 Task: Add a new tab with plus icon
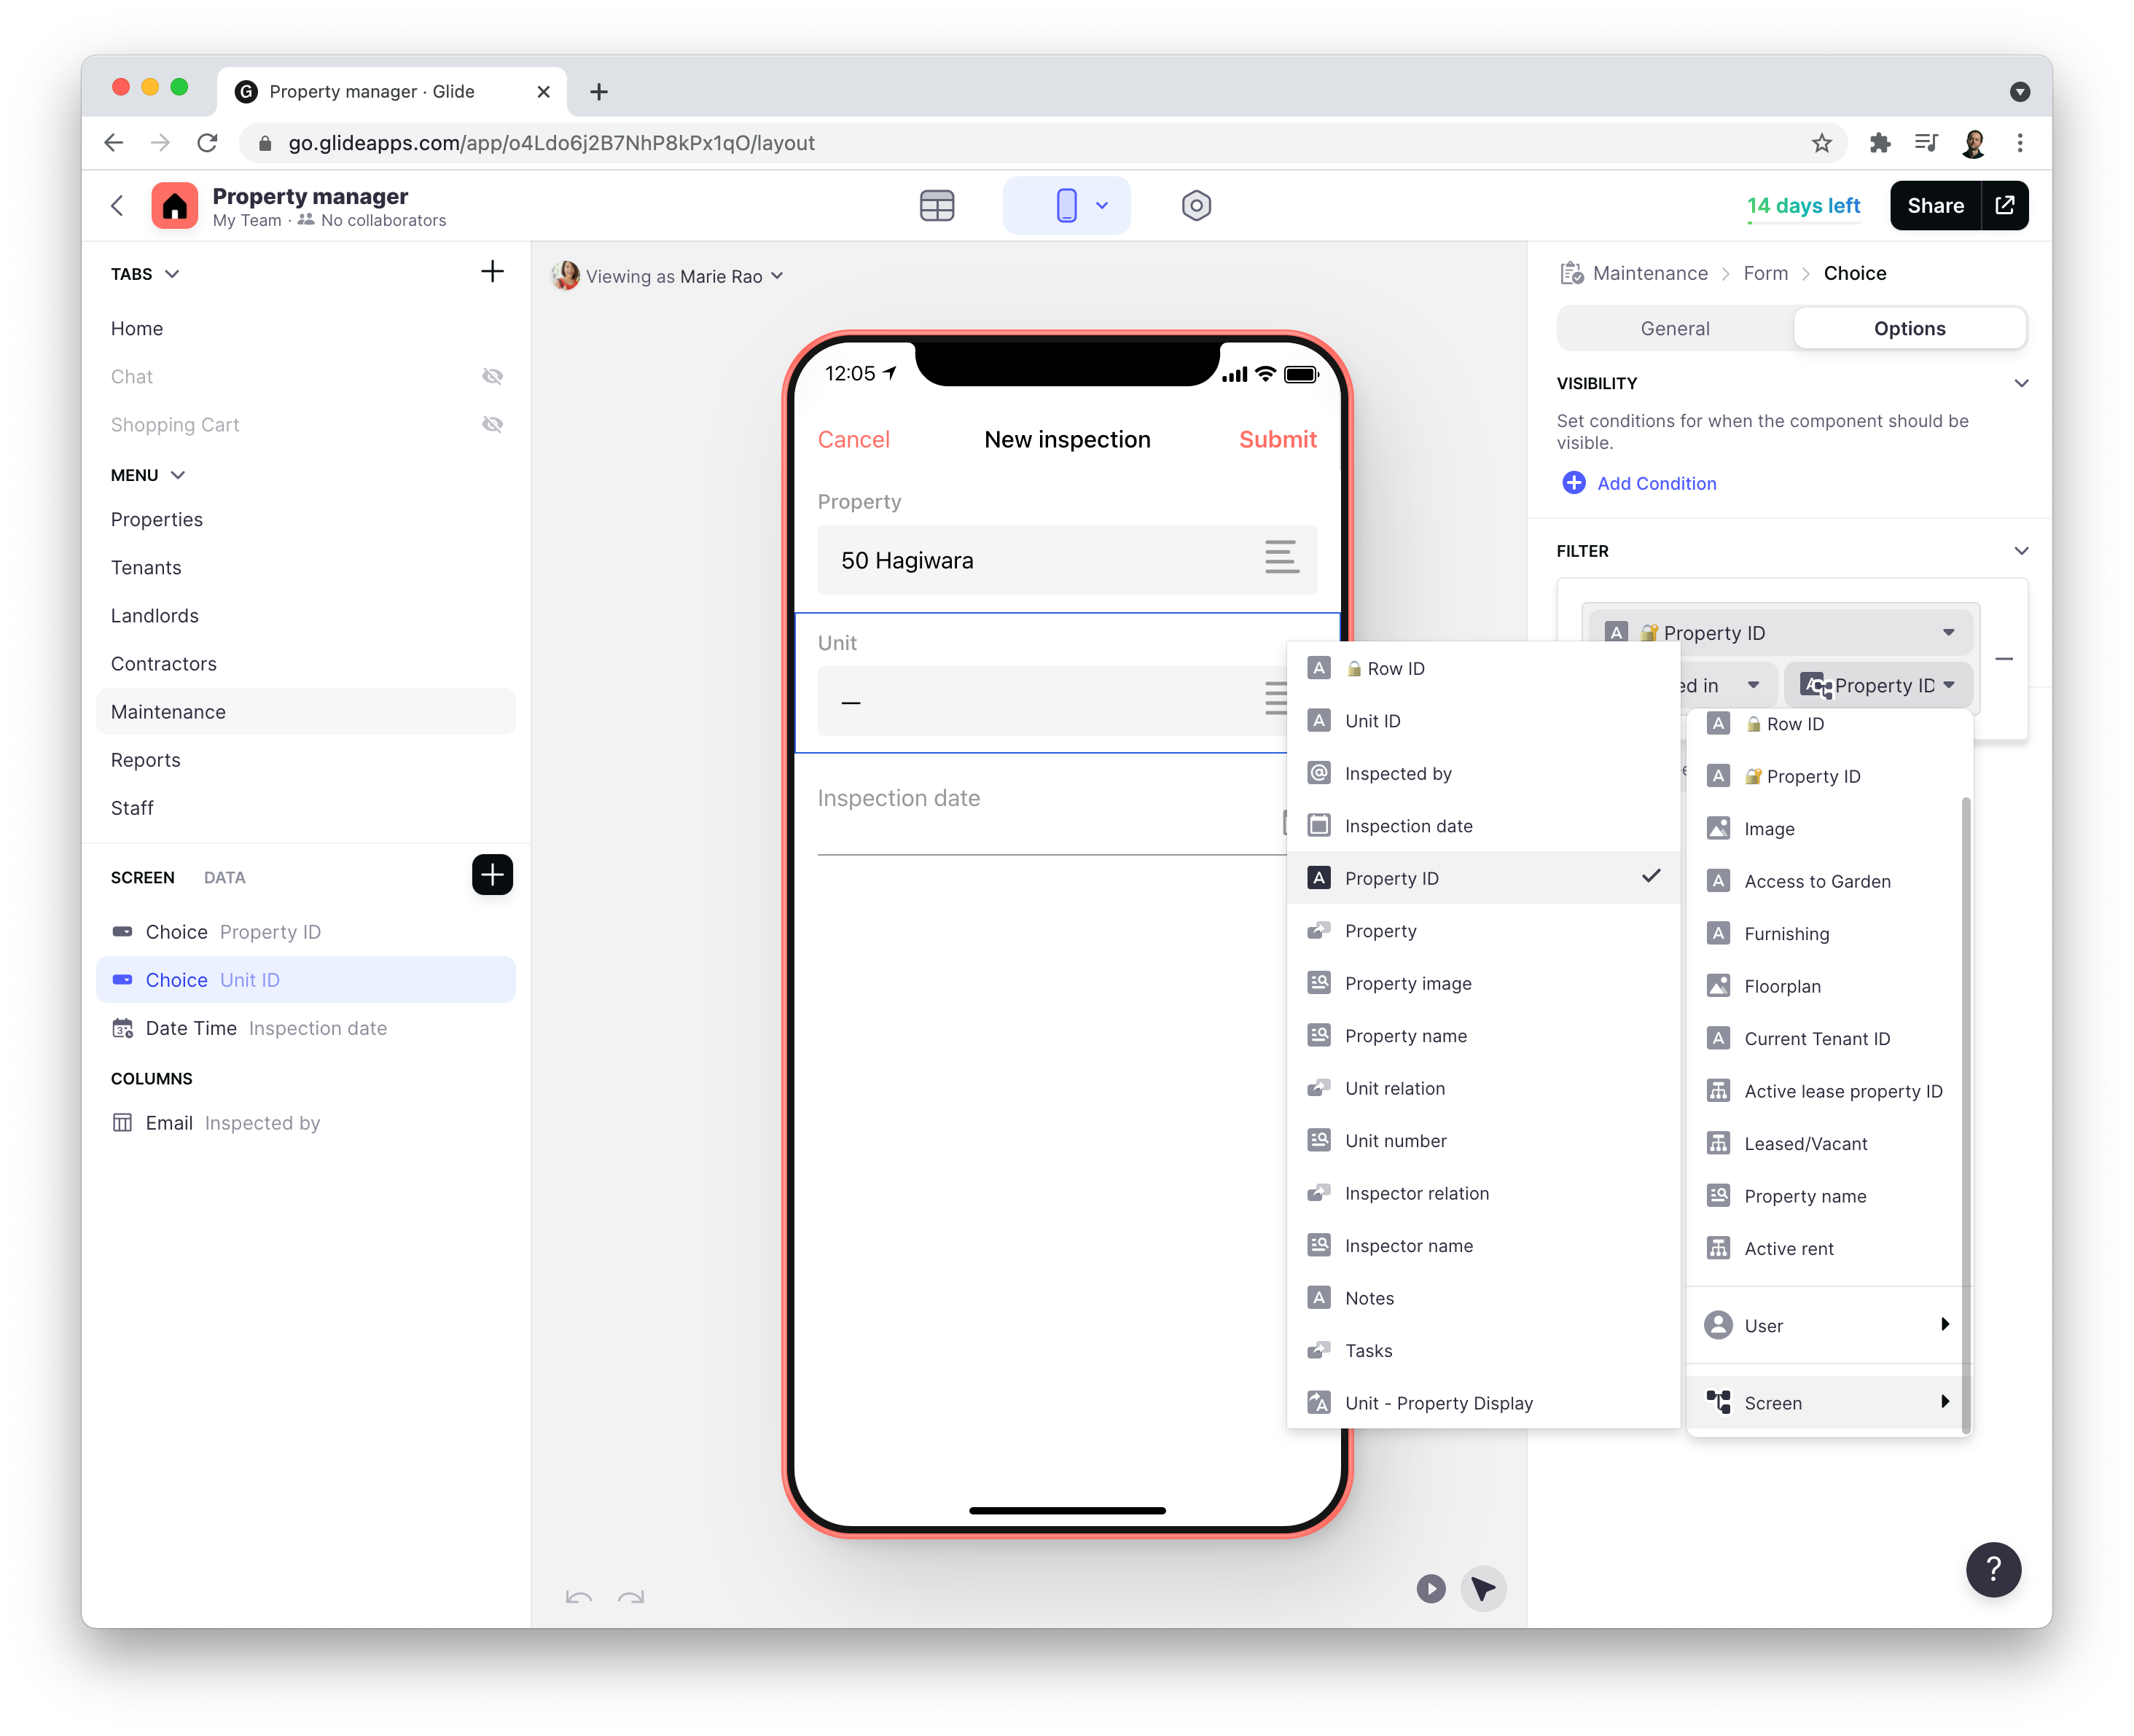(x=492, y=272)
